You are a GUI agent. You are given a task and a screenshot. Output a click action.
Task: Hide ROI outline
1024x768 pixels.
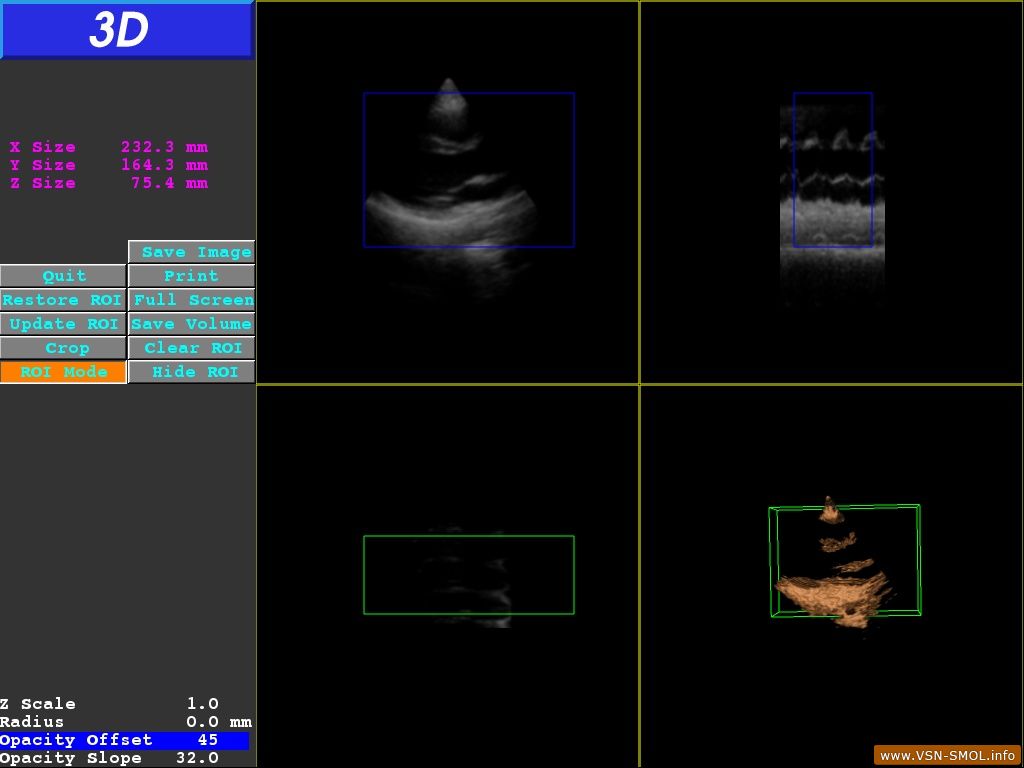[x=191, y=372]
